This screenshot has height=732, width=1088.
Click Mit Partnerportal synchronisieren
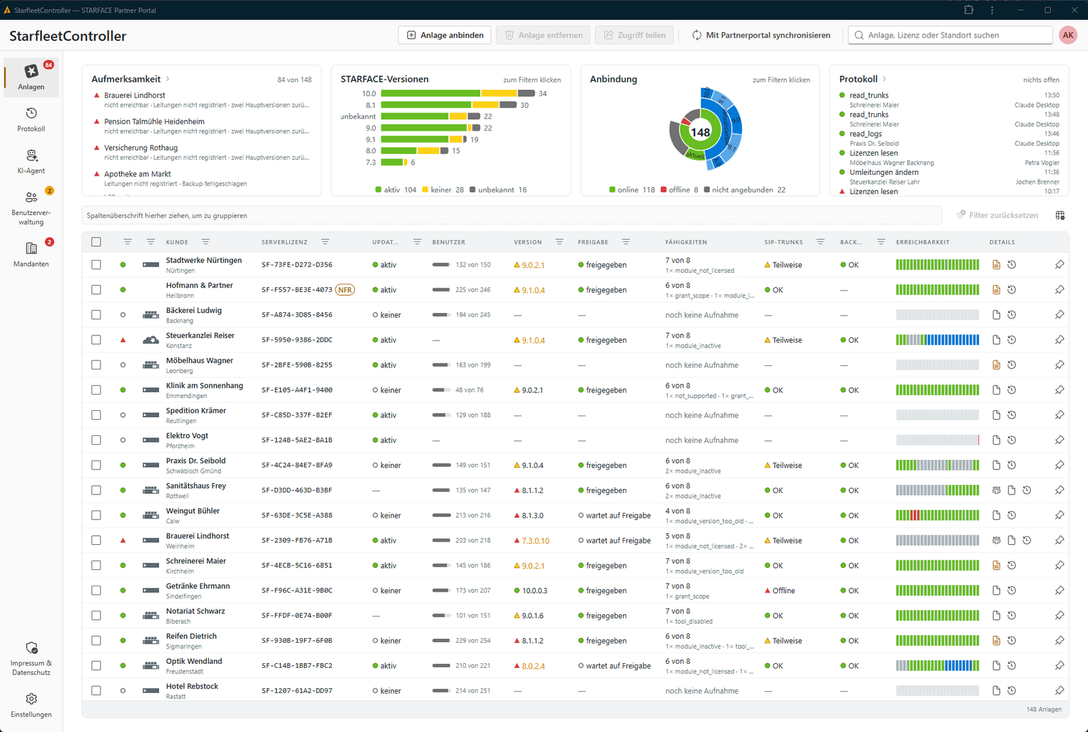point(760,35)
